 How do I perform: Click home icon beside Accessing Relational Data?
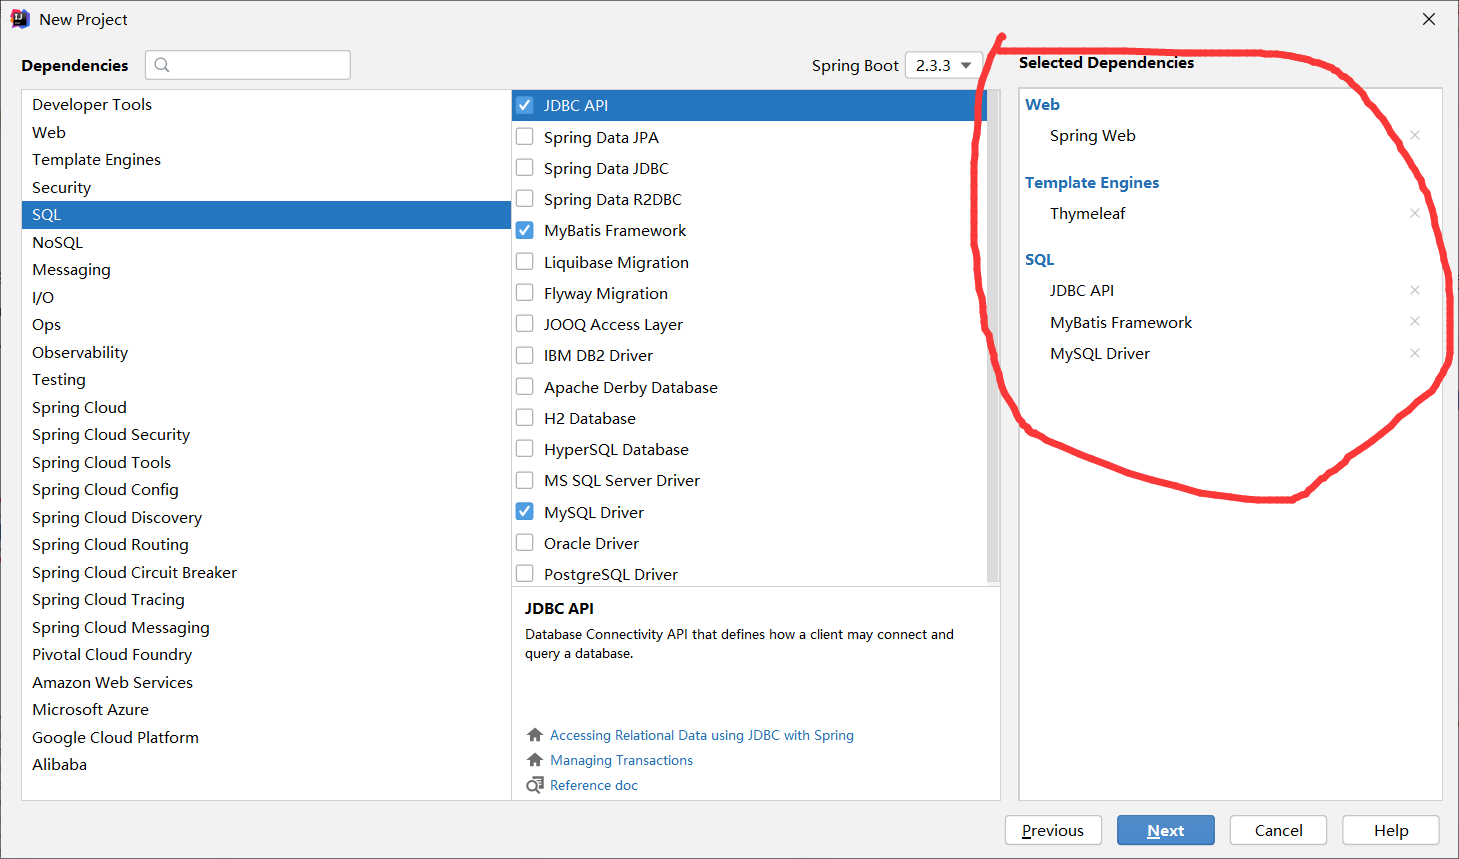pyautogui.click(x=535, y=735)
